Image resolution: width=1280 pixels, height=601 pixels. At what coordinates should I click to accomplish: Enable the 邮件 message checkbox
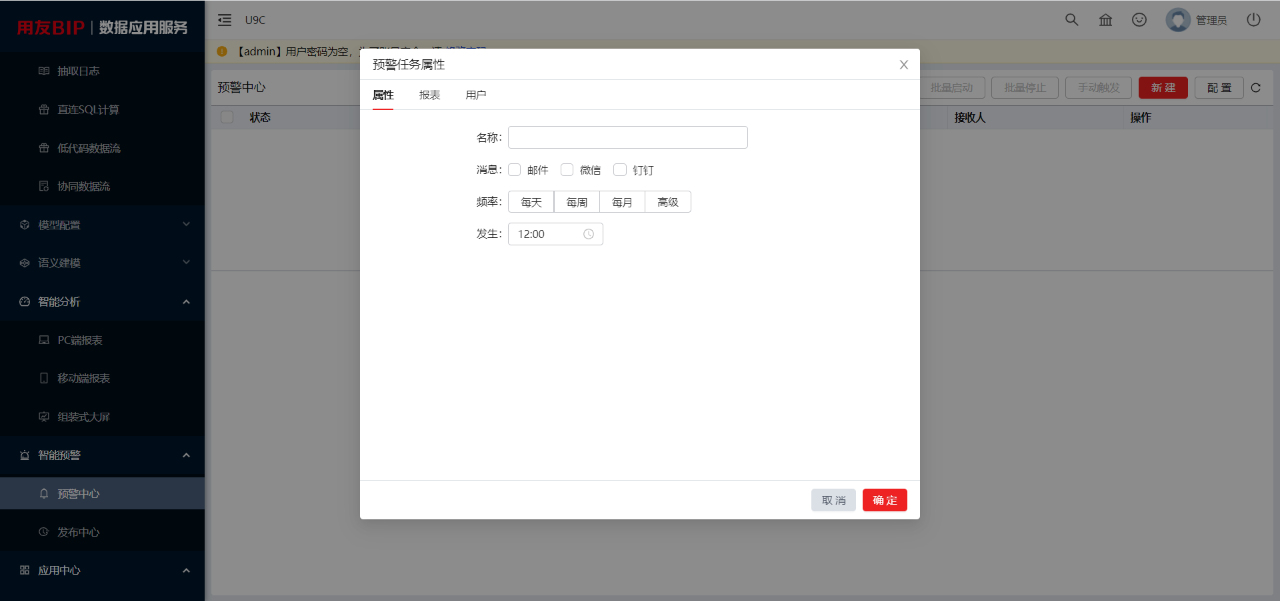click(515, 170)
